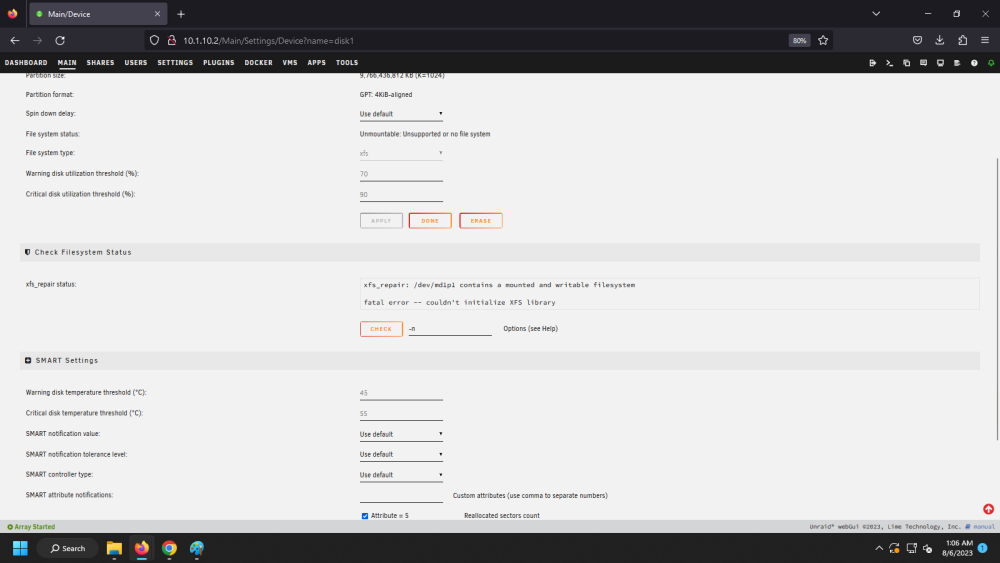The height and width of the screenshot is (563, 1000).
Task: Click the CHECK filesystem button
Action: click(381, 329)
